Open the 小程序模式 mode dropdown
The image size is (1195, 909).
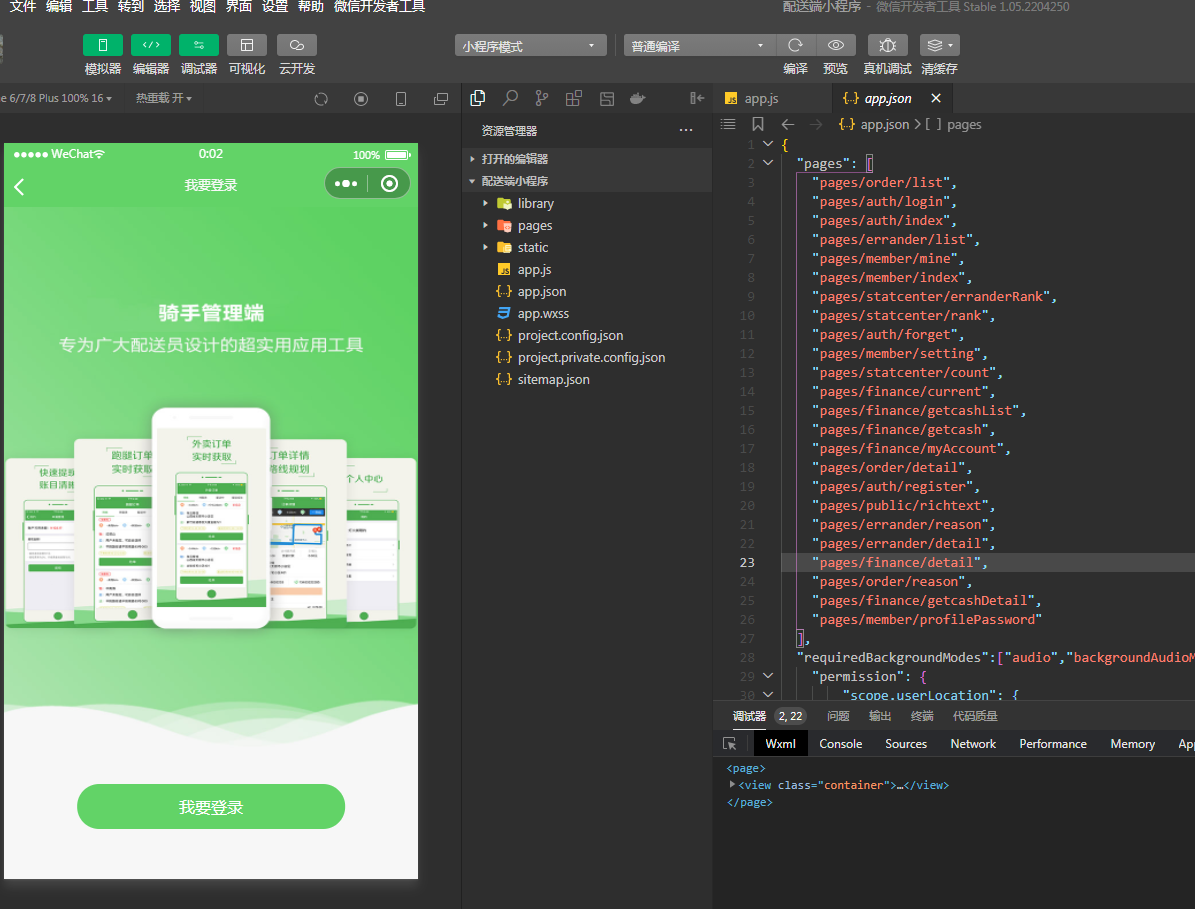tap(530, 45)
